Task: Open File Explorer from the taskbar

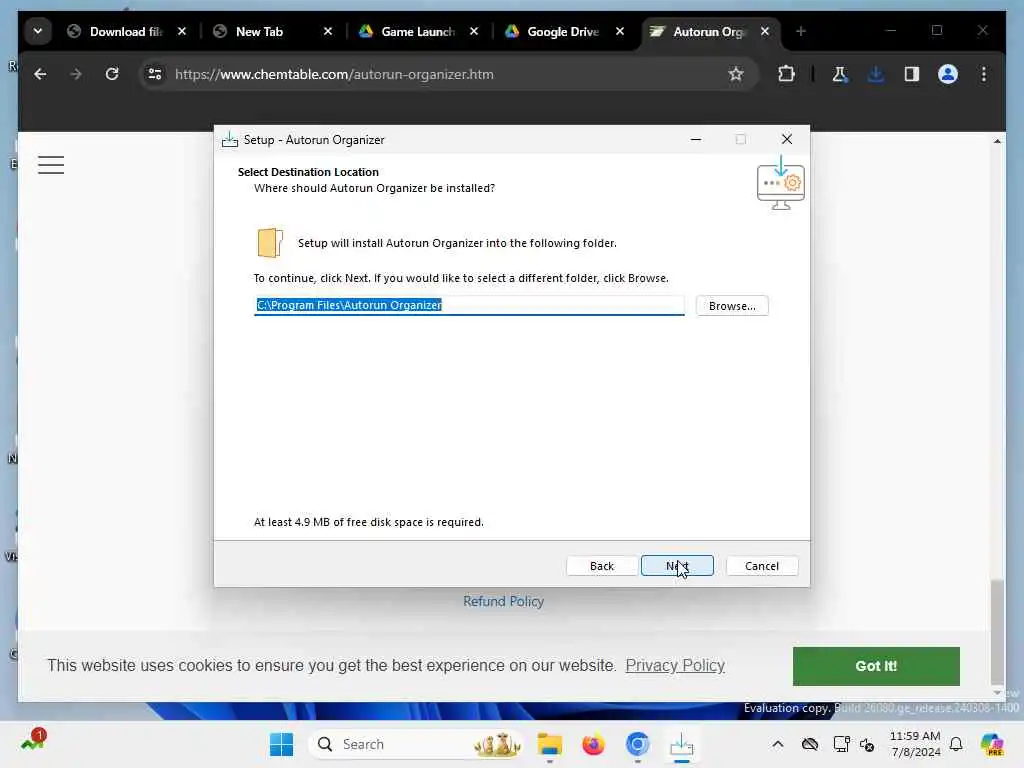Action: click(x=549, y=744)
